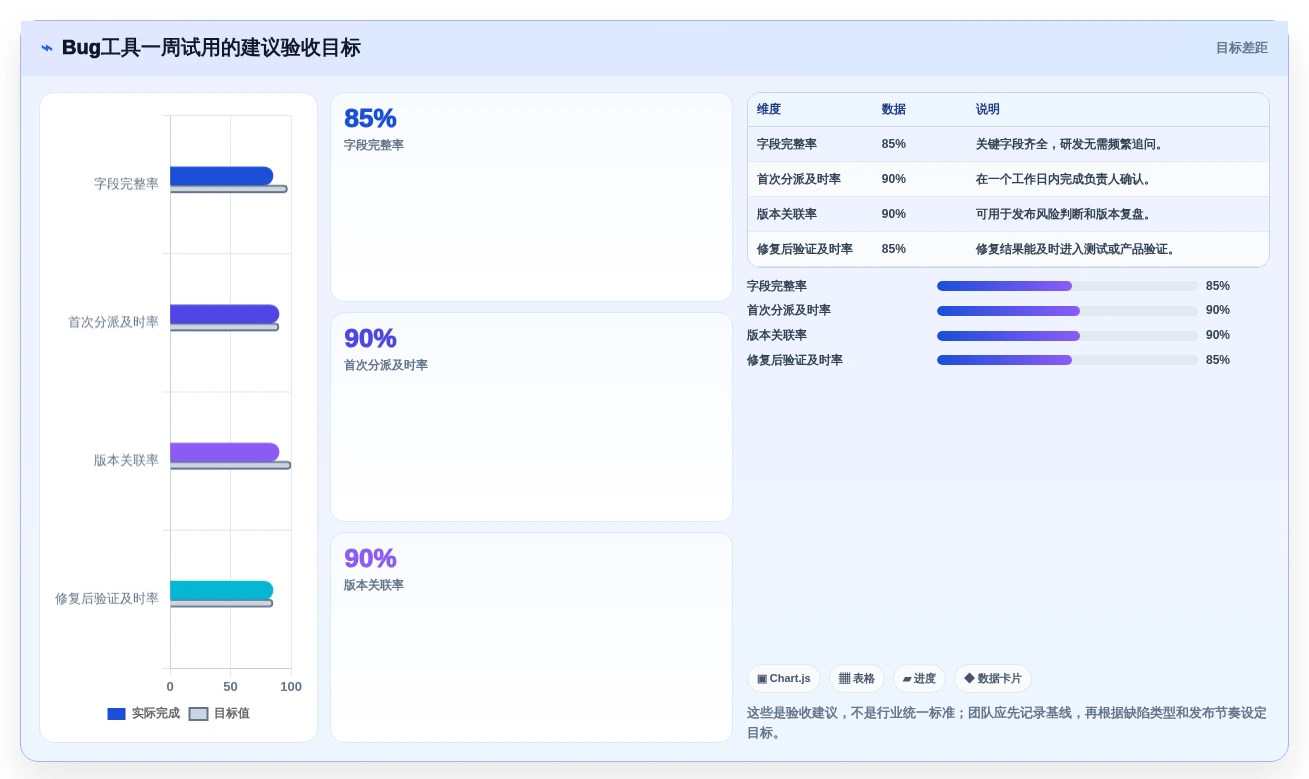
Task: Click the page title Bug工具一周试用的建议验收目标
Action: pos(211,48)
